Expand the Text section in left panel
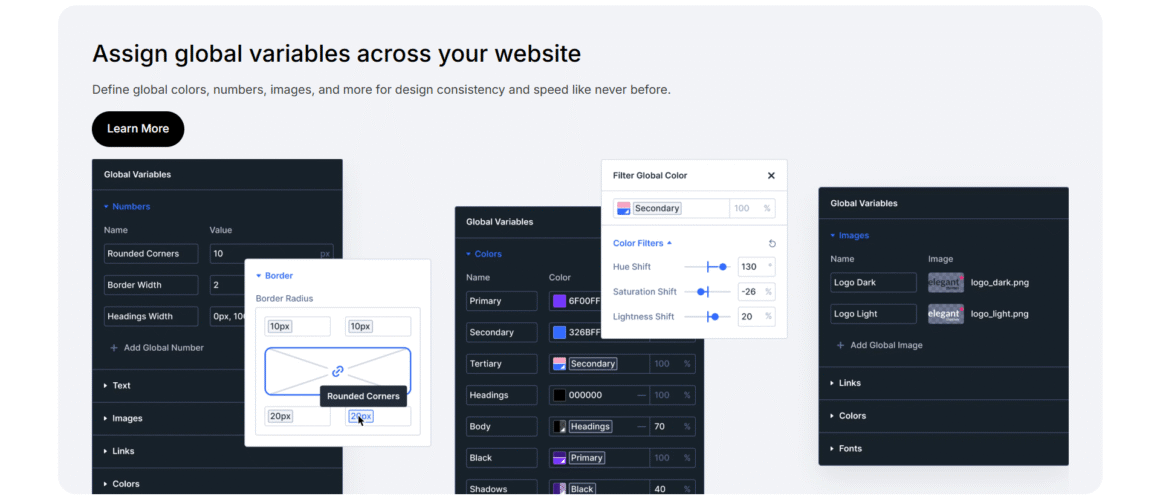 tap(117, 385)
